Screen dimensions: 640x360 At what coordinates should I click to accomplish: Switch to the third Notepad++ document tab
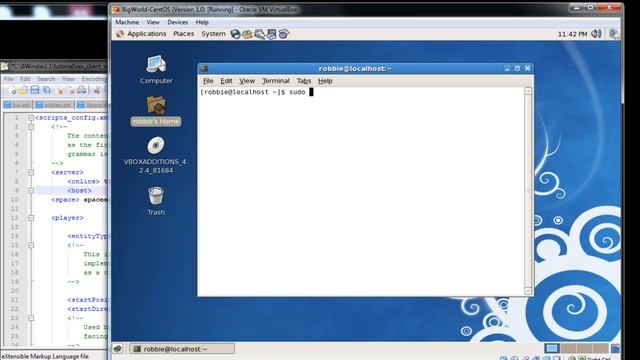[x=92, y=105]
